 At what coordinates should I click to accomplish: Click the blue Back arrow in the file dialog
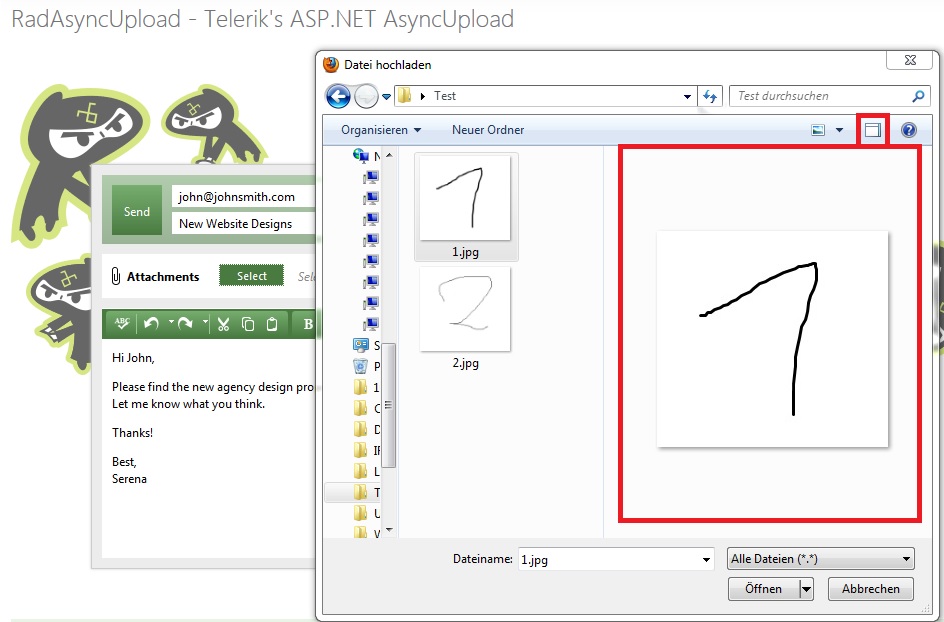pos(338,96)
